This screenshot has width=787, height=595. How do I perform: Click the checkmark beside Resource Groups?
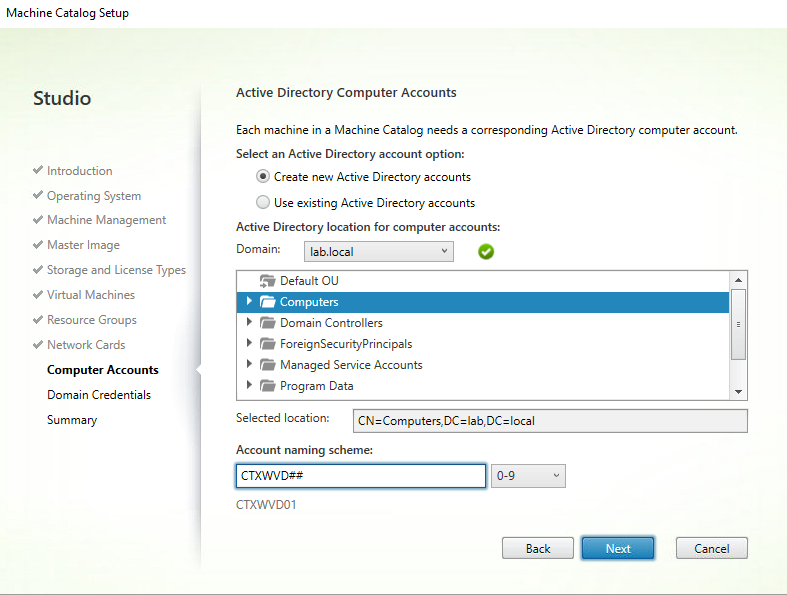click(x=38, y=319)
